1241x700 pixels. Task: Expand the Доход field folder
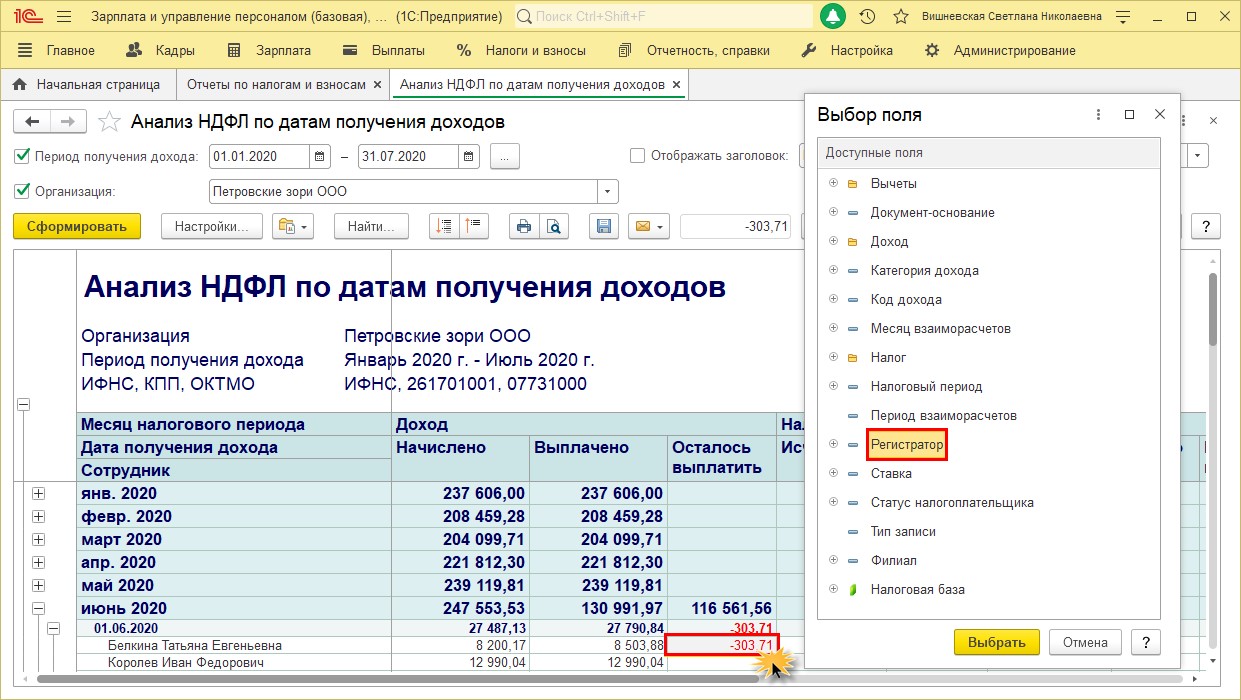click(833, 242)
